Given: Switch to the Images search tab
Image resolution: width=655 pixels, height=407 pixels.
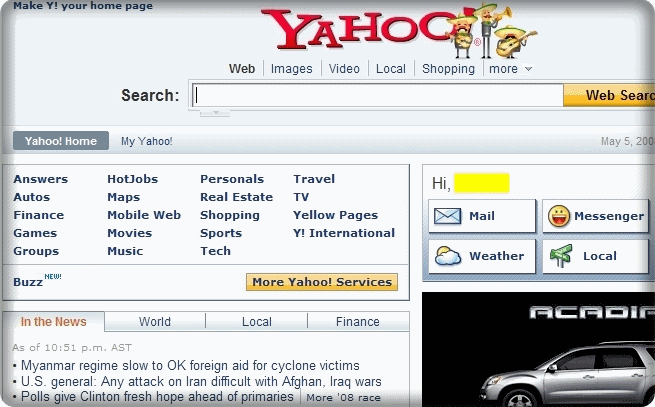Looking at the screenshot, I should pos(292,69).
